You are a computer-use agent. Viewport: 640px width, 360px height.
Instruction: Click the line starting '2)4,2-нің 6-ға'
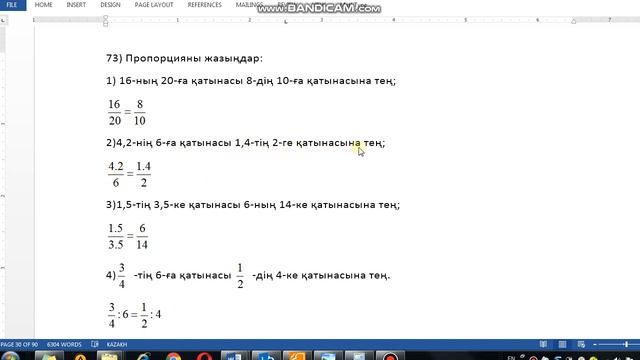tap(245, 143)
